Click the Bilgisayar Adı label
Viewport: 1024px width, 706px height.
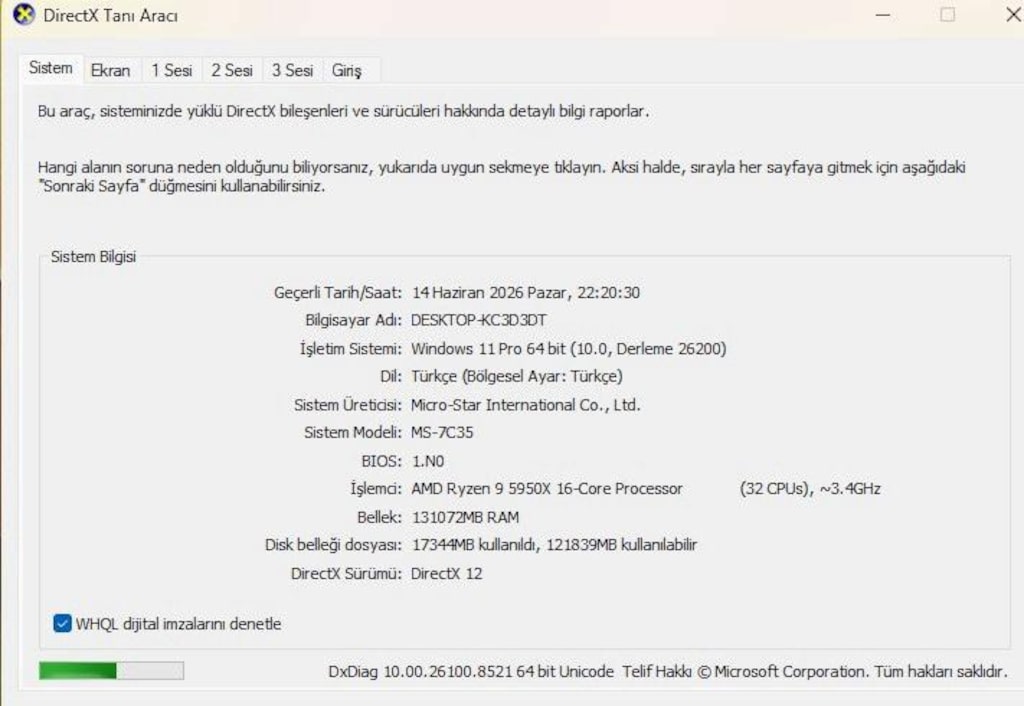[x=353, y=321]
